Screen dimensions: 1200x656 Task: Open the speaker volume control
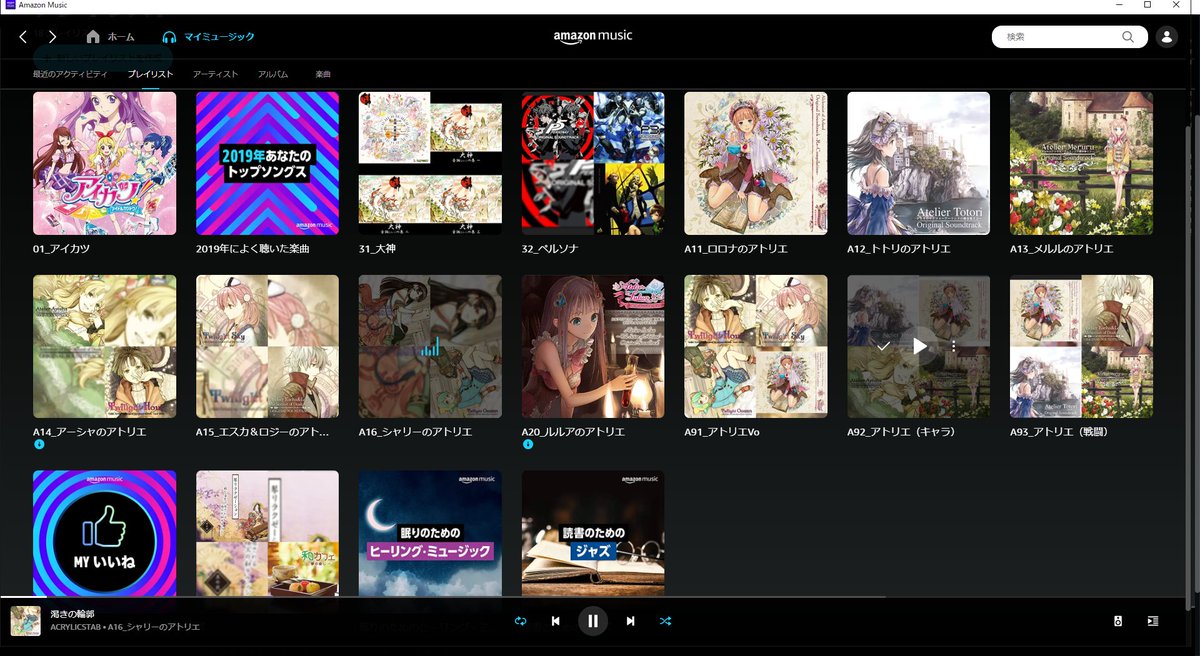pyautogui.click(x=1117, y=621)
